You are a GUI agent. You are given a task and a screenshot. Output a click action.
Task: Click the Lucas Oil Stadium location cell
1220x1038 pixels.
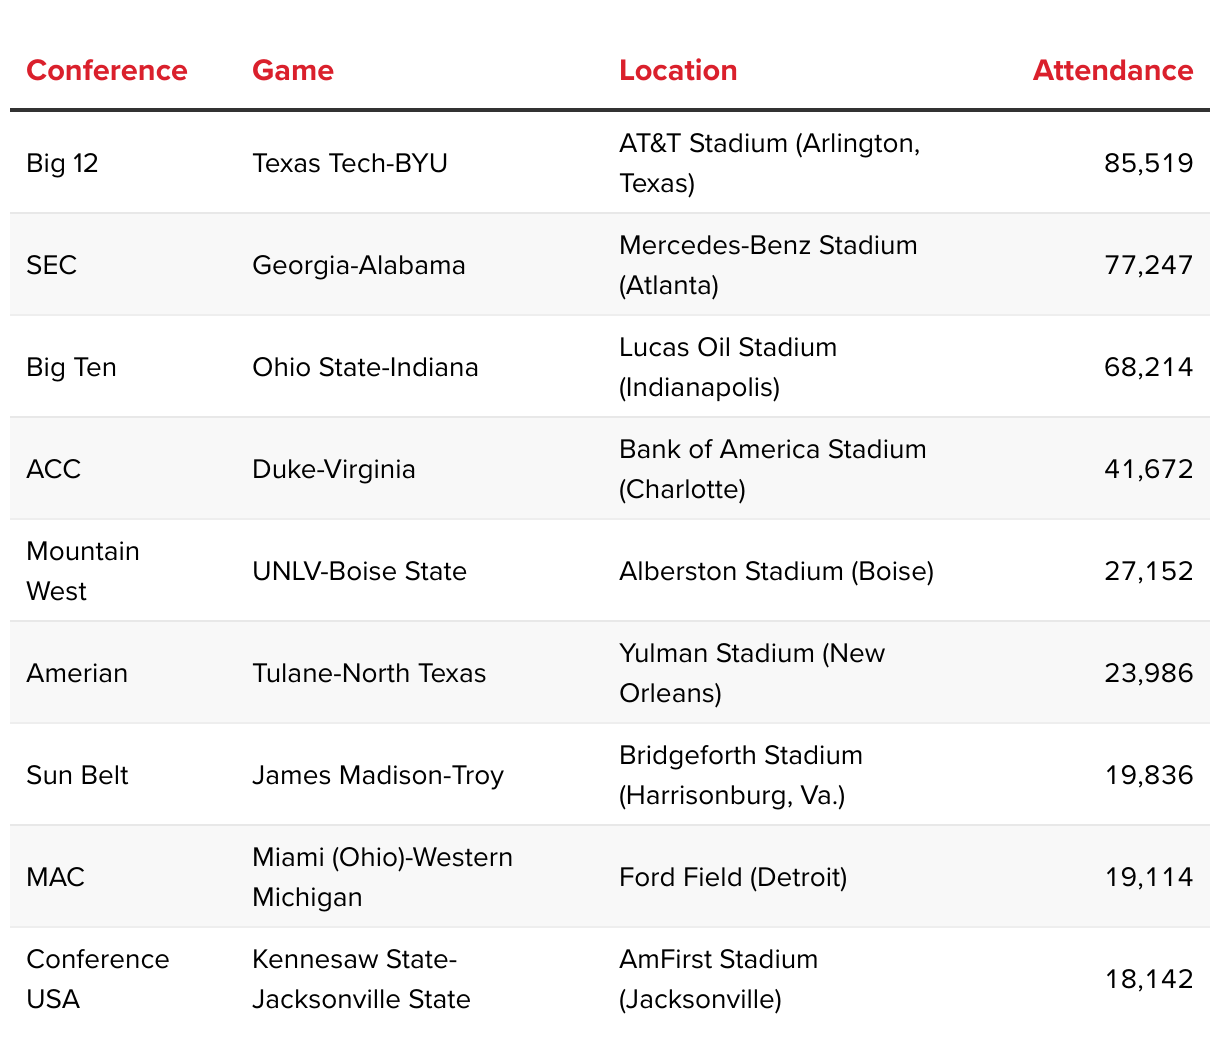click(727, 367)
